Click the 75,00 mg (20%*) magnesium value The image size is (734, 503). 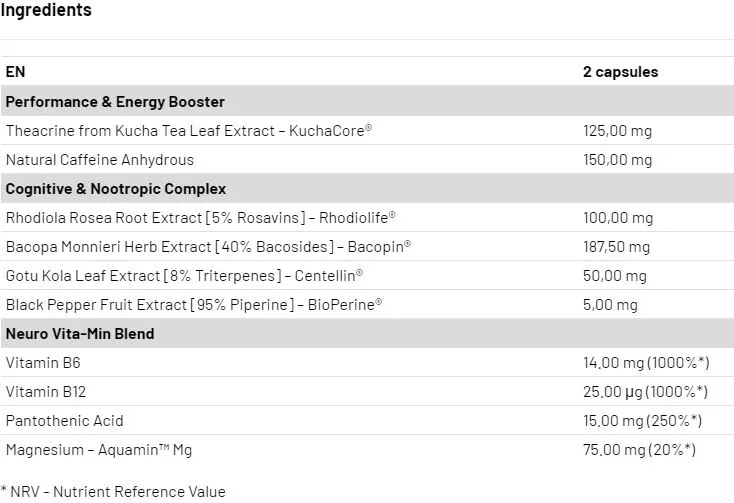point(639,450)
